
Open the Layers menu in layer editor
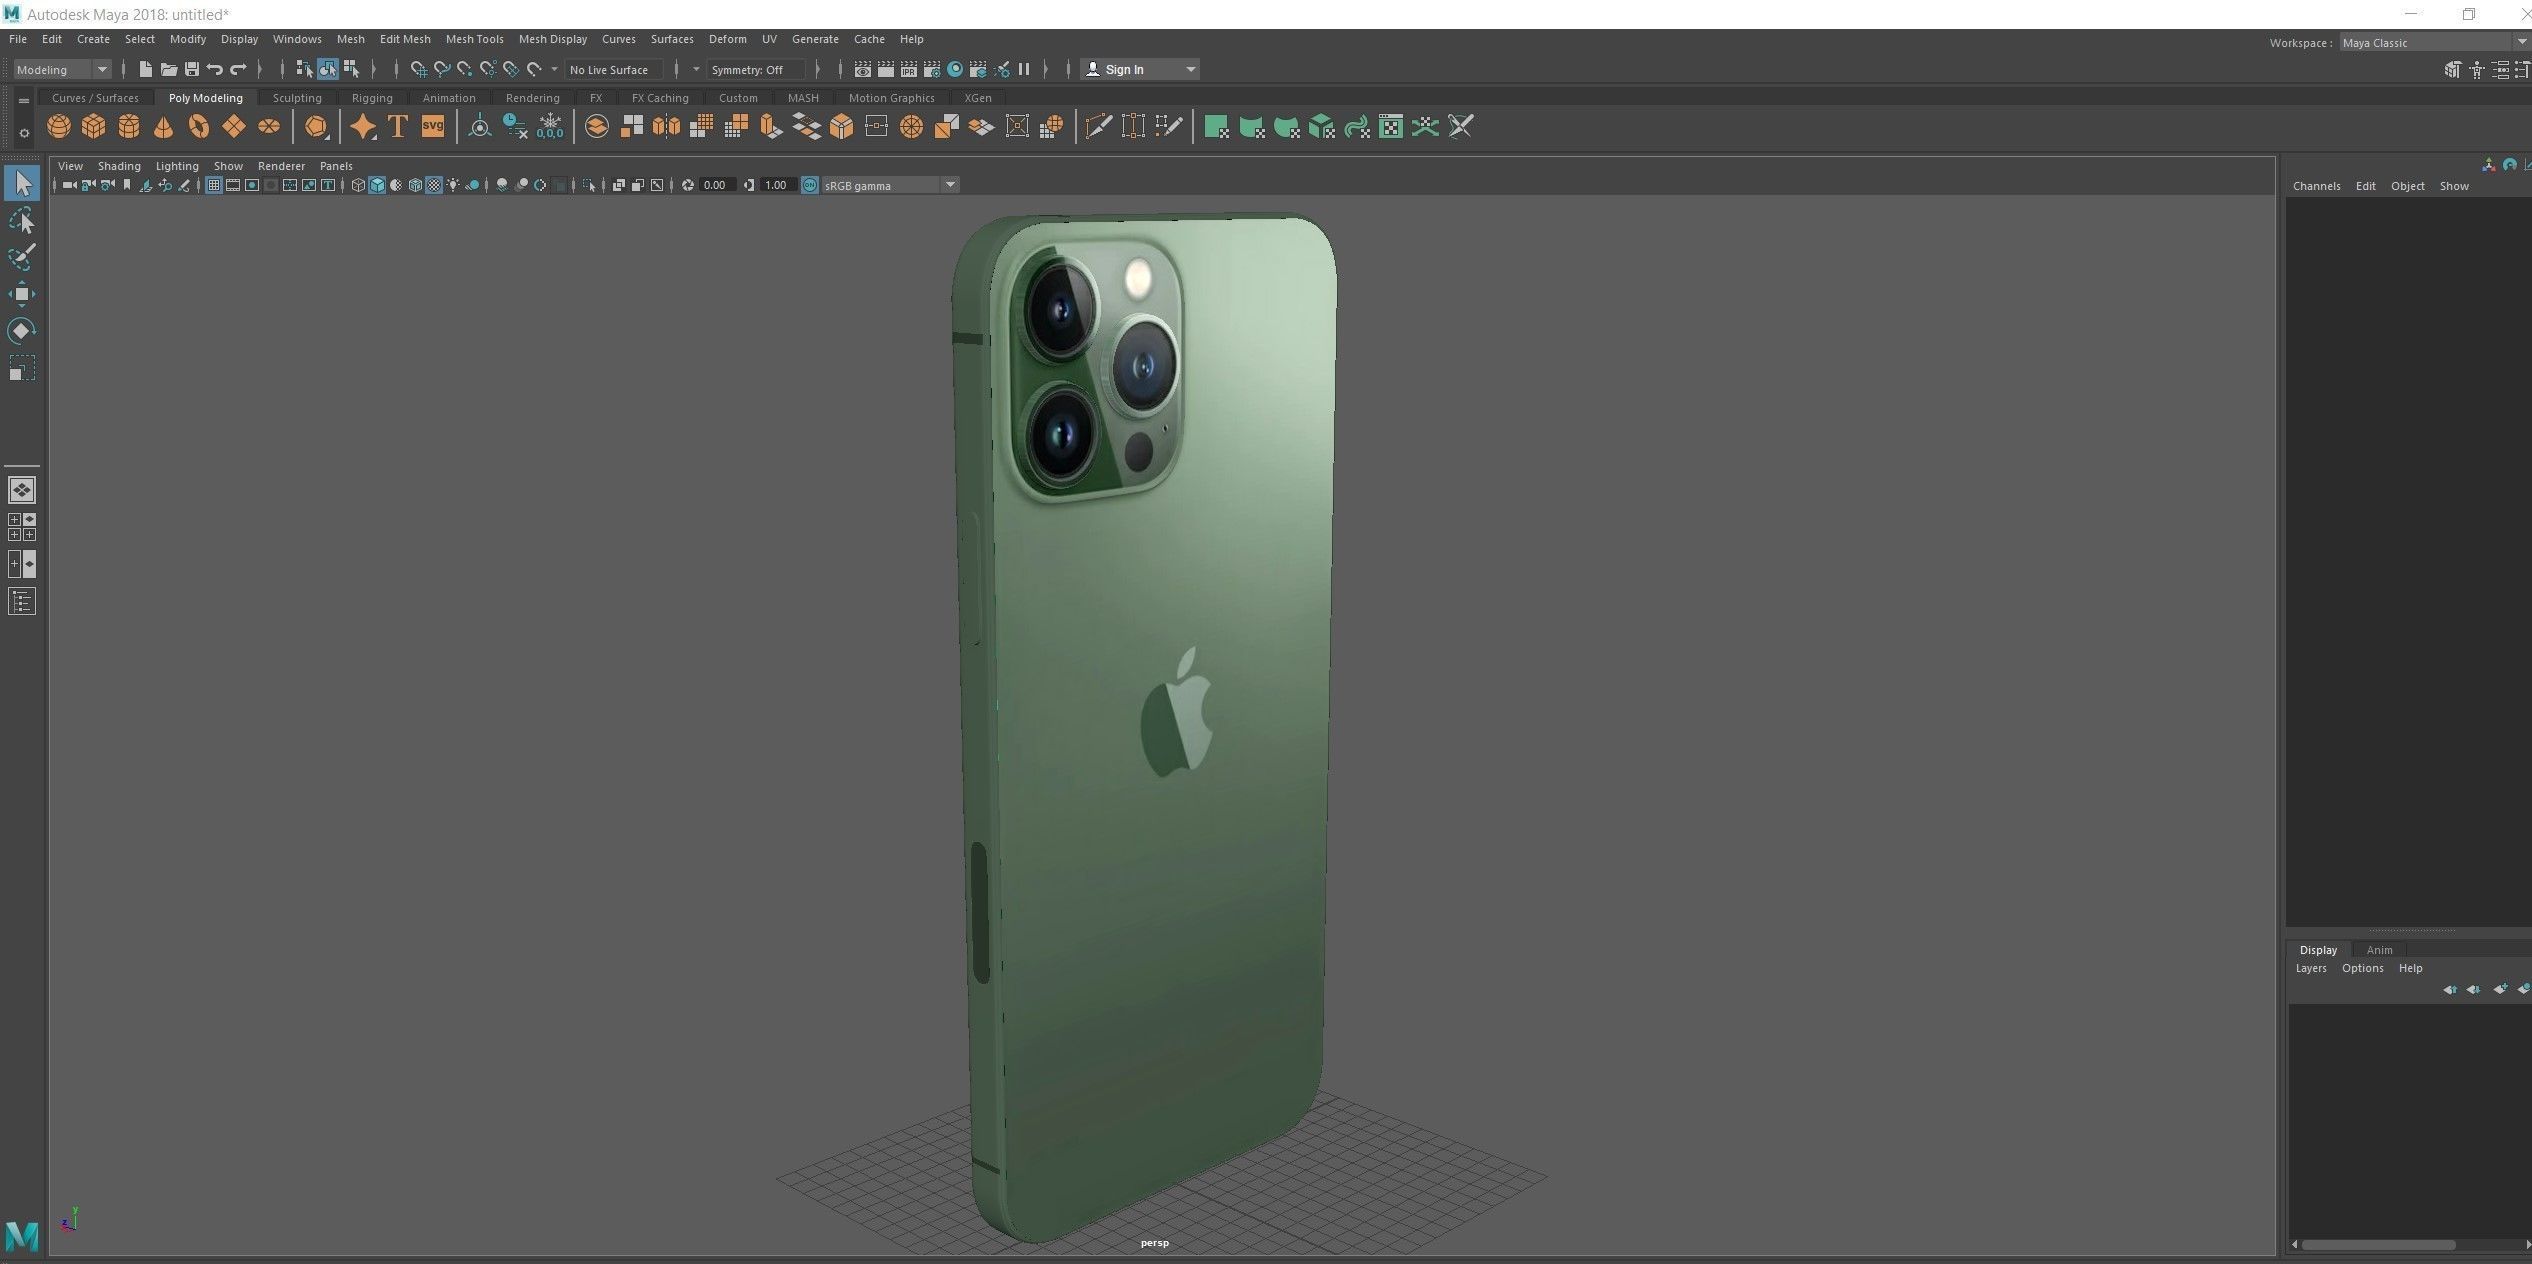tap(2310, 968)
